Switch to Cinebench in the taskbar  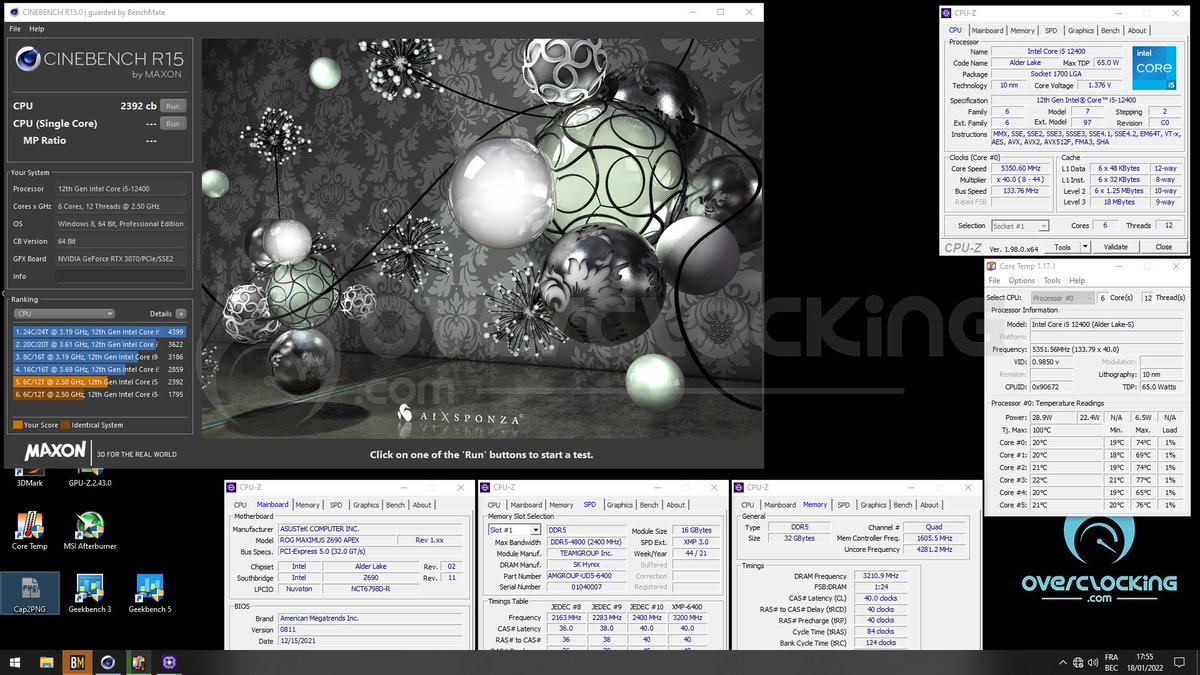click(108, 662)
